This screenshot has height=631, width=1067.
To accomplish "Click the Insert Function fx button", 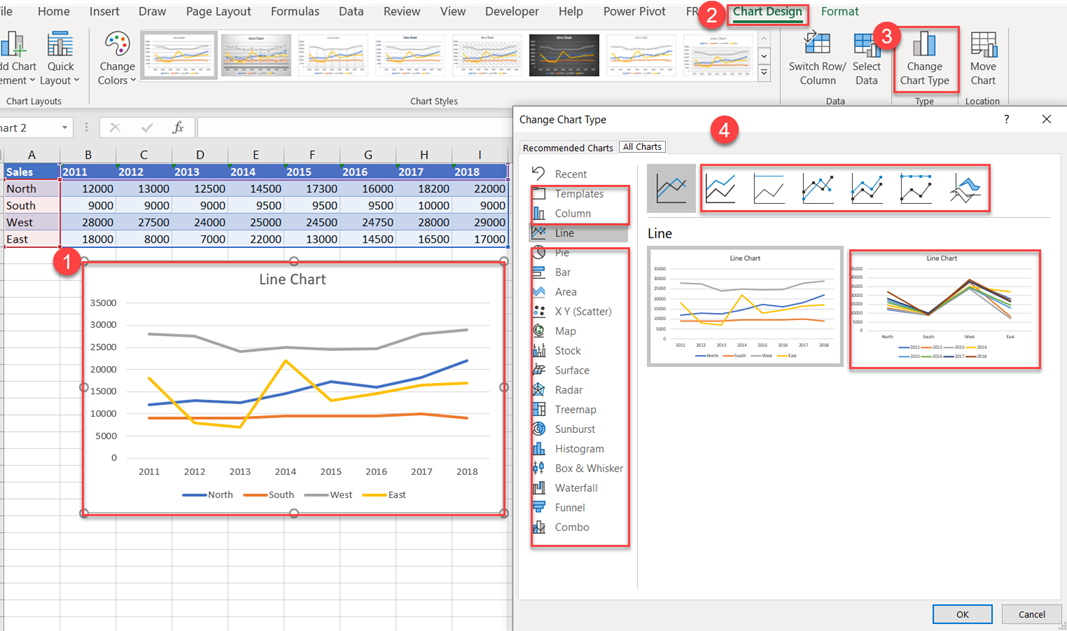I will 178,127.
